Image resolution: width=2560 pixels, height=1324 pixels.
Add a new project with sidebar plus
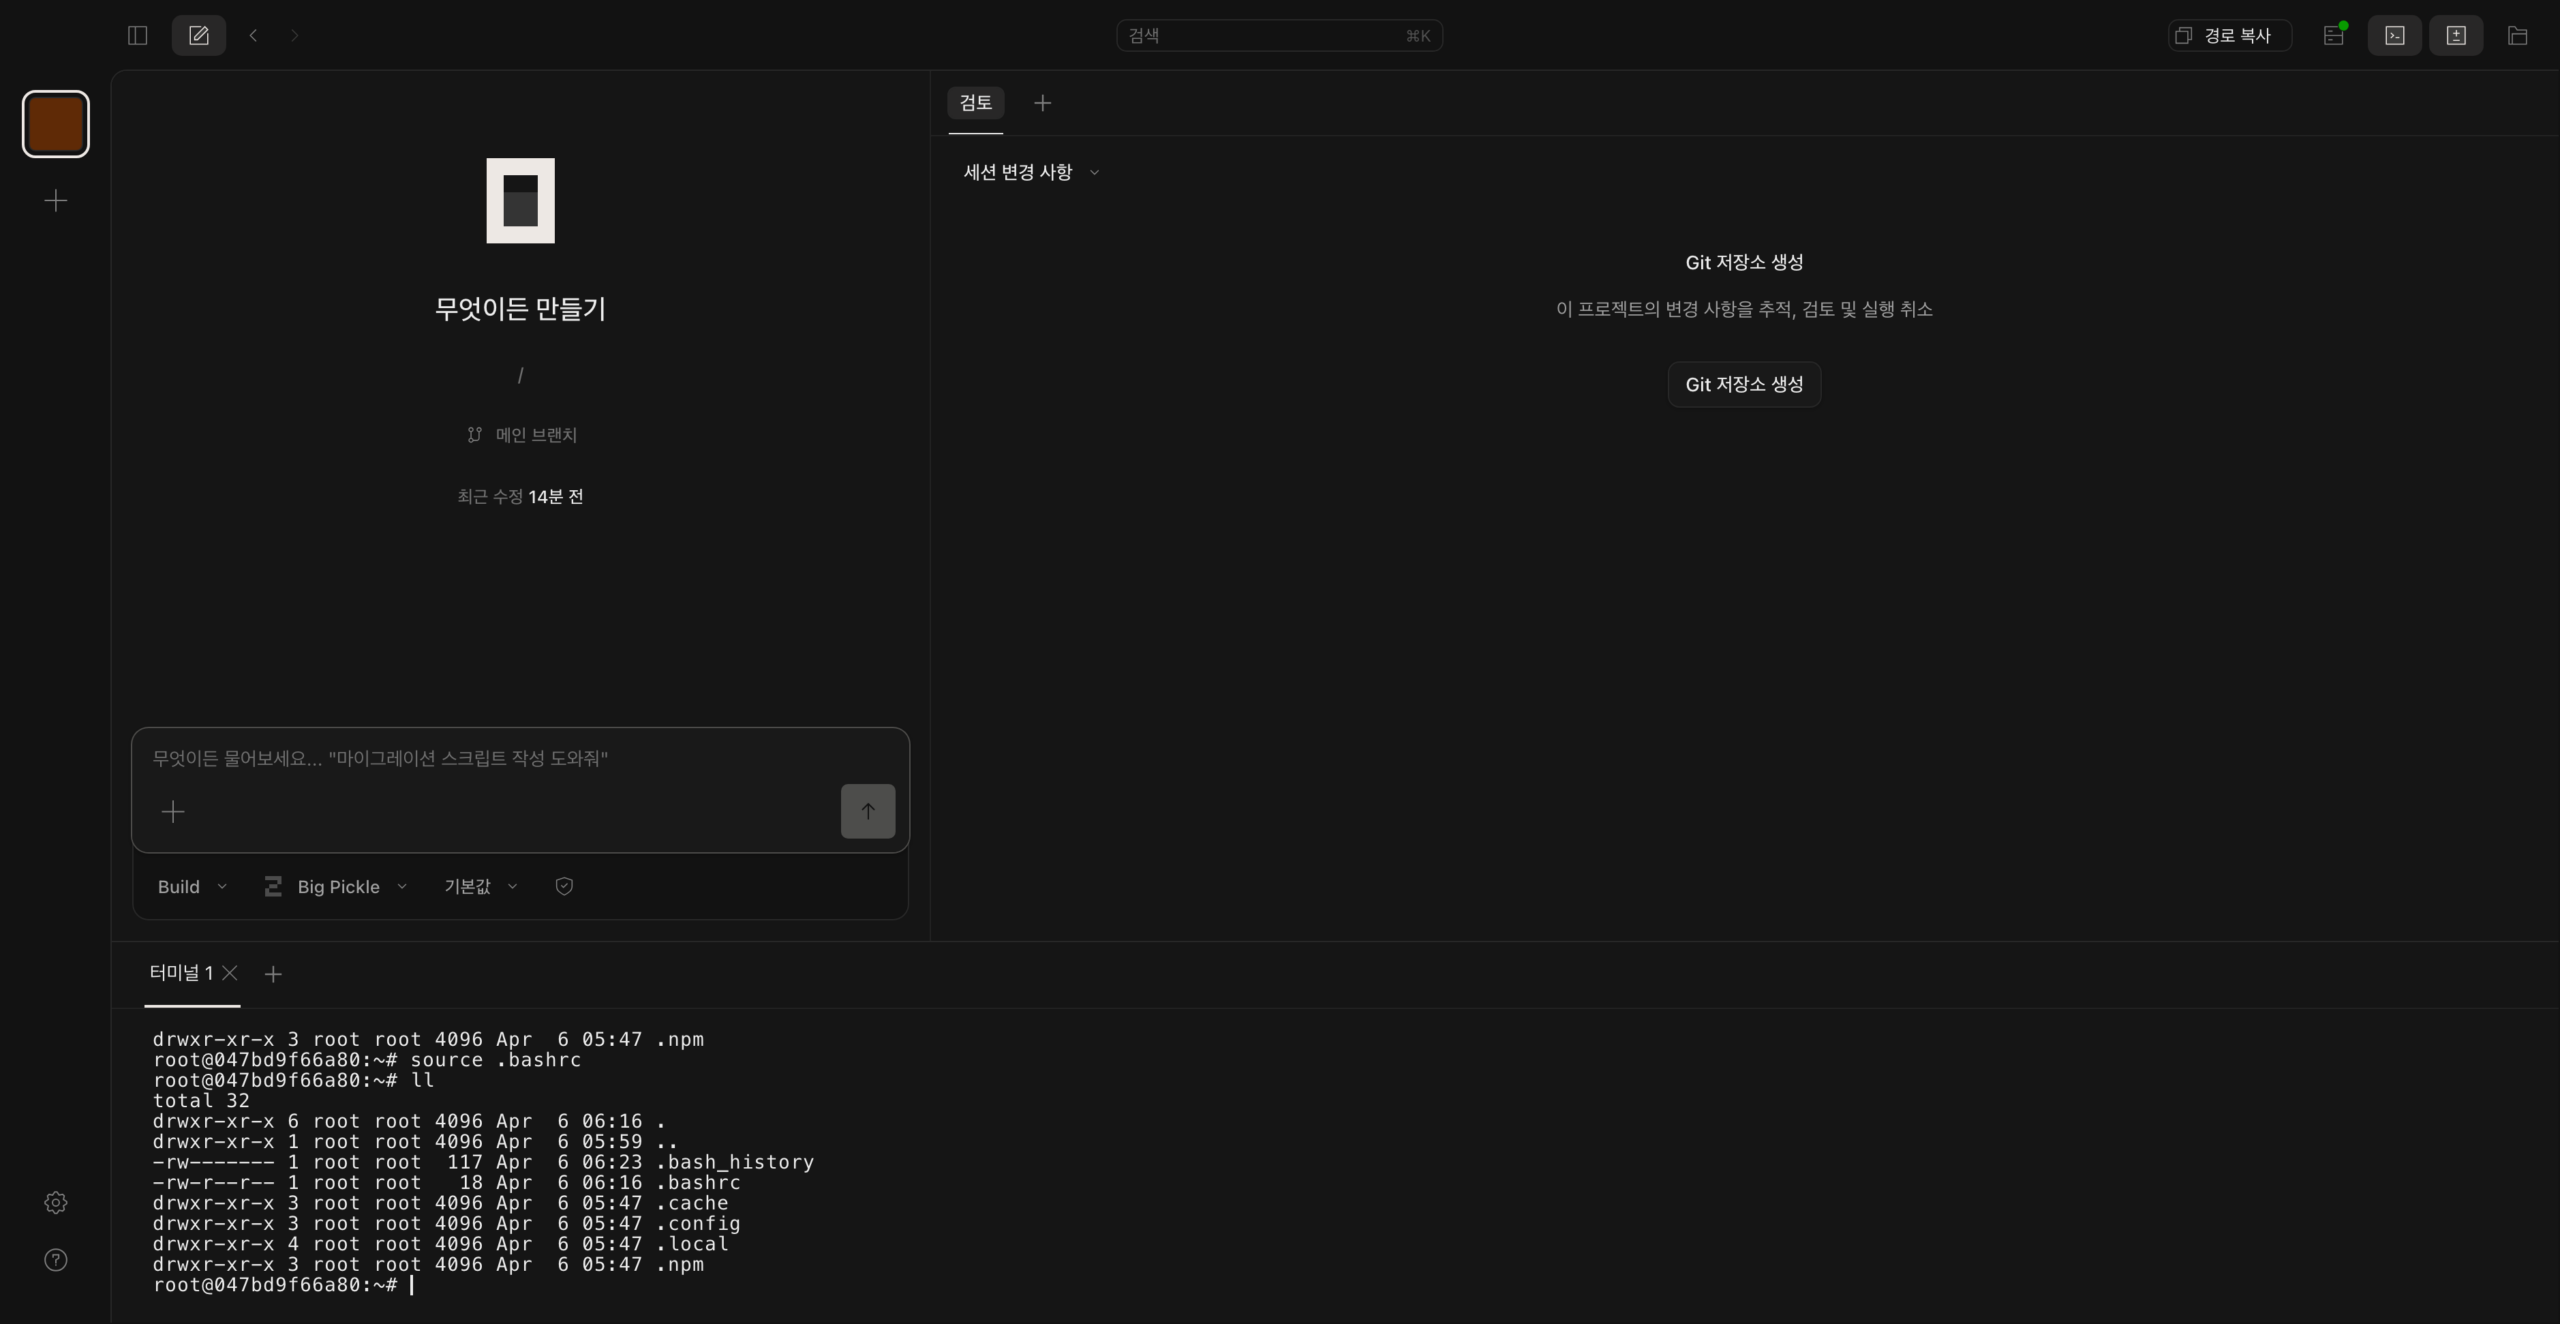(56, 201)
